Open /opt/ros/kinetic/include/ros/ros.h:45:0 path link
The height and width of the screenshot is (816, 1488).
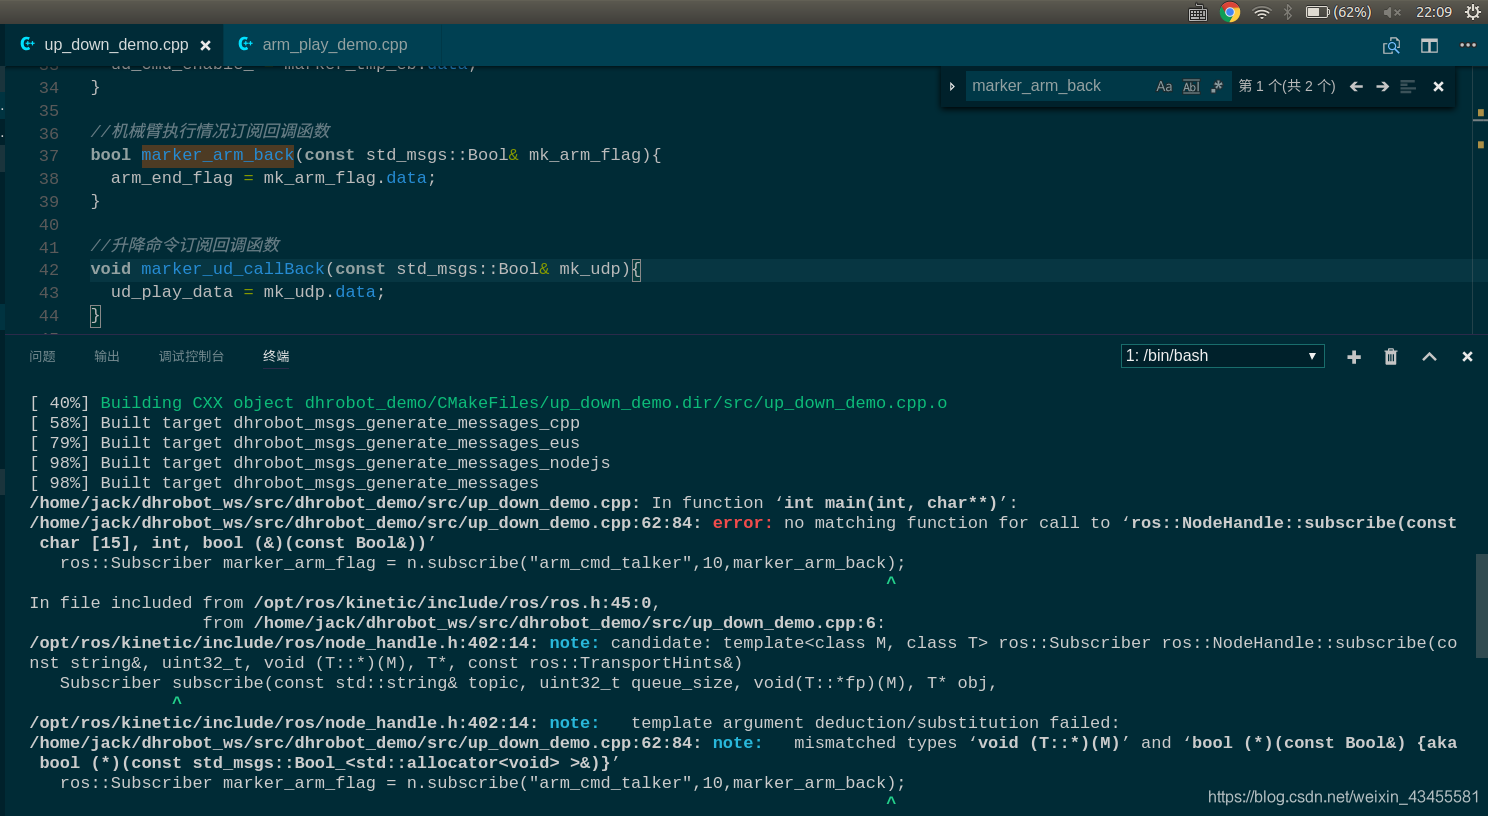[x=453, y=603]
